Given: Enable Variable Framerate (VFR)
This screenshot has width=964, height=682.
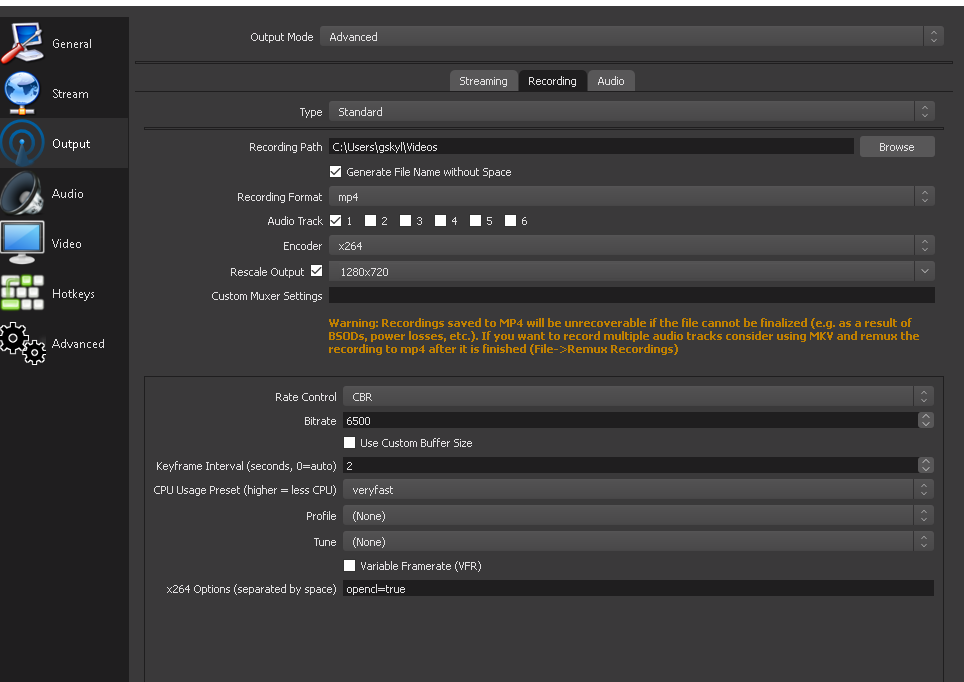Looking at the screenshot, I should point(349,565).
